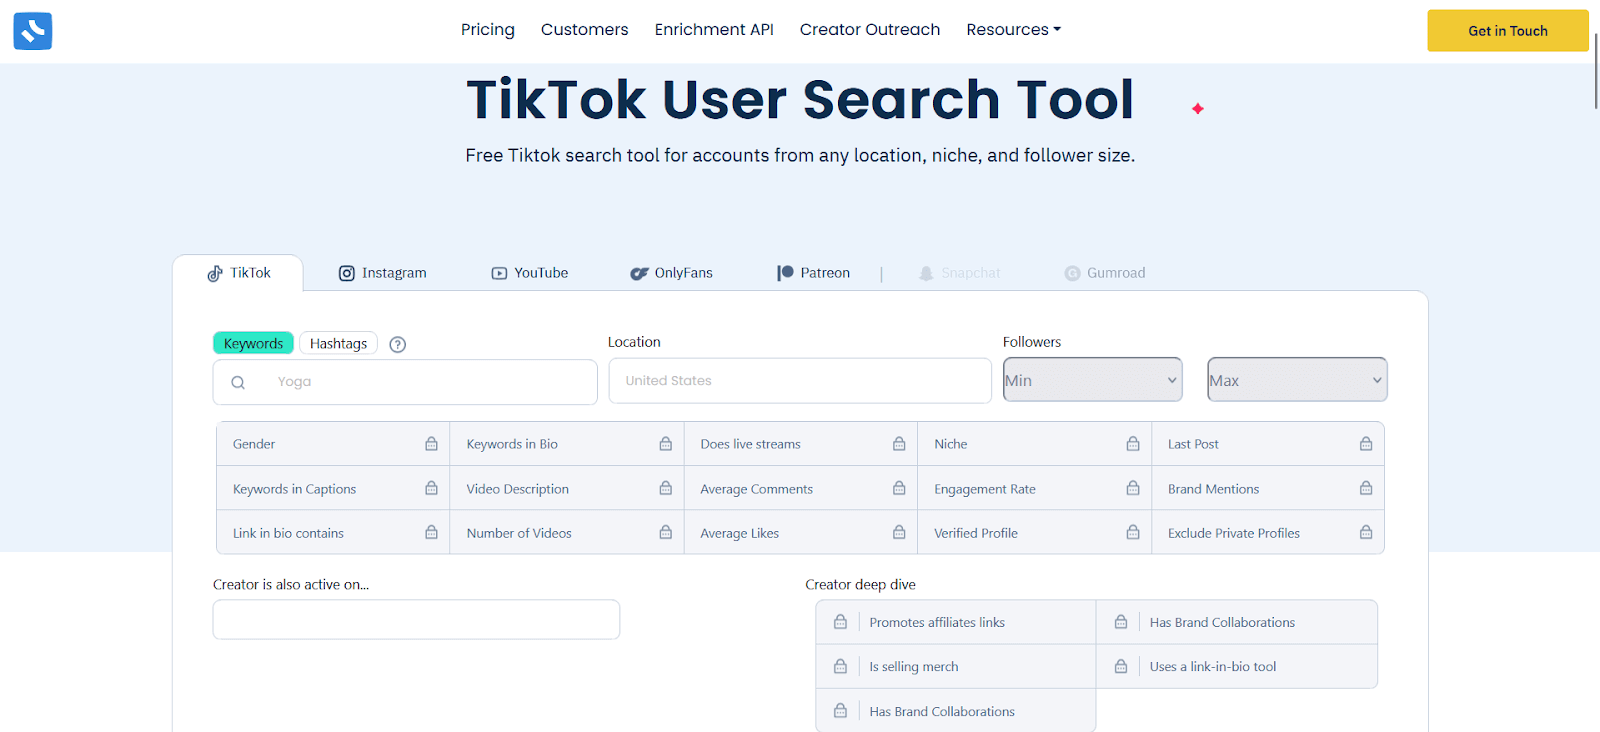
Task: Click the Does live streams filter label
Action: [750, 444]
